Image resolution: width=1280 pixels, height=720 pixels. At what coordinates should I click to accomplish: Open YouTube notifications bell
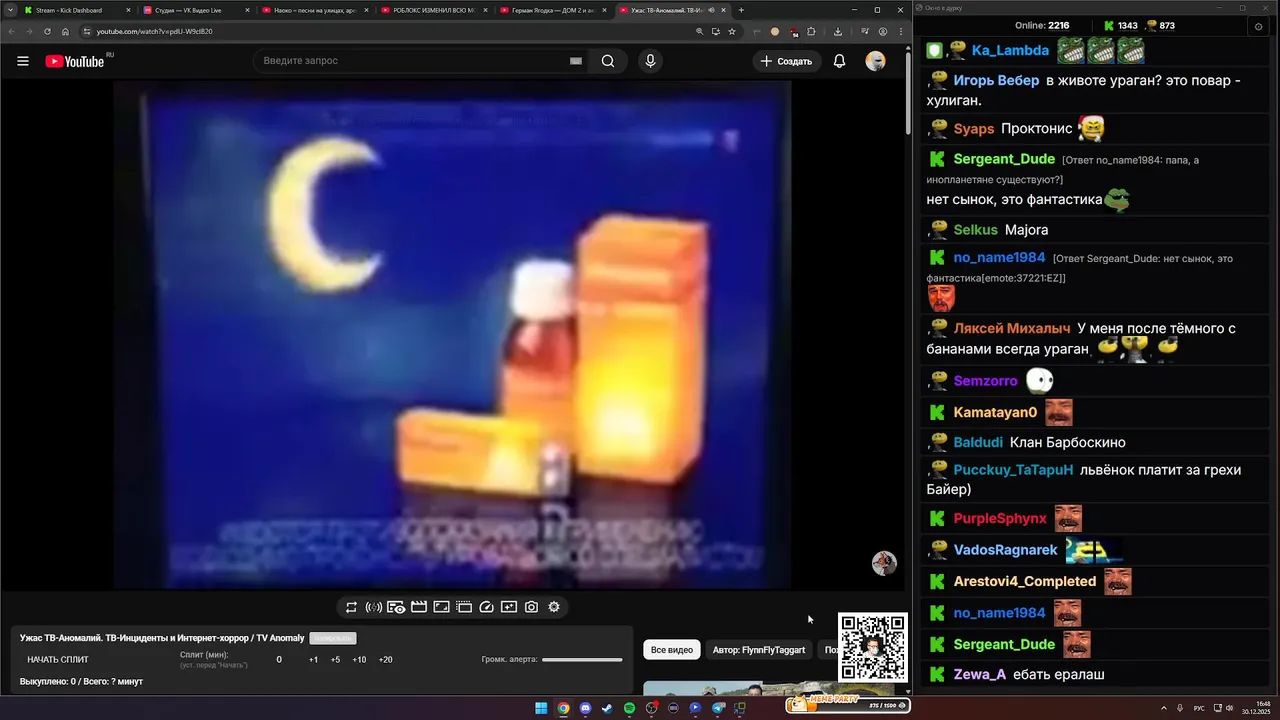click(x=840, y=61)
